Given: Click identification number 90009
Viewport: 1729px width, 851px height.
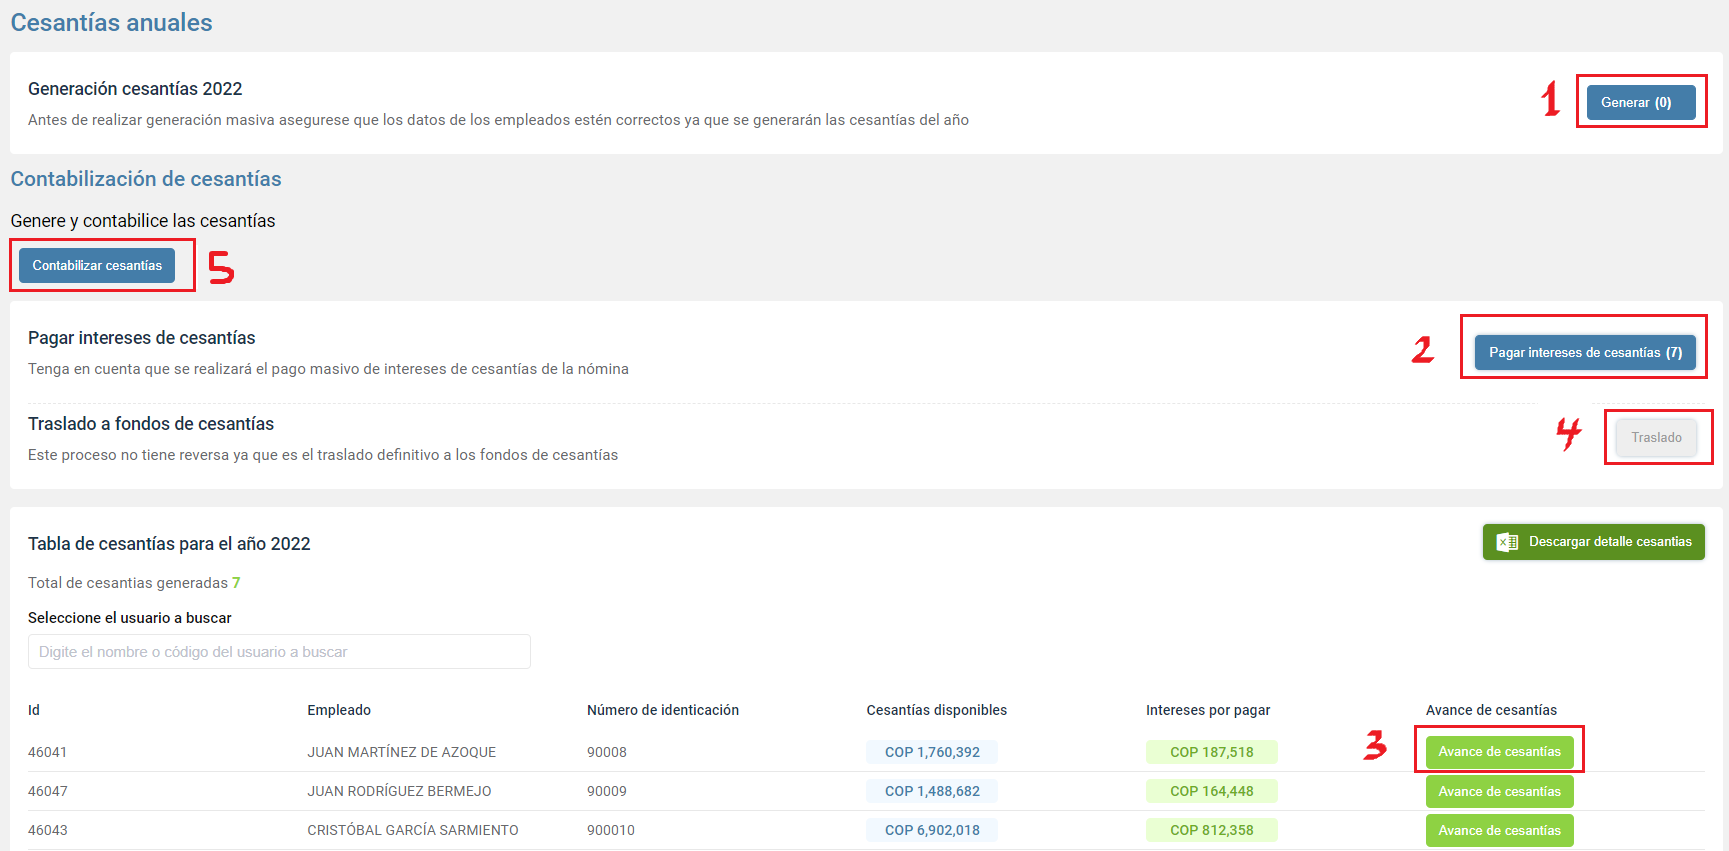Looking at the screenshot, I should tap(607, 791).
